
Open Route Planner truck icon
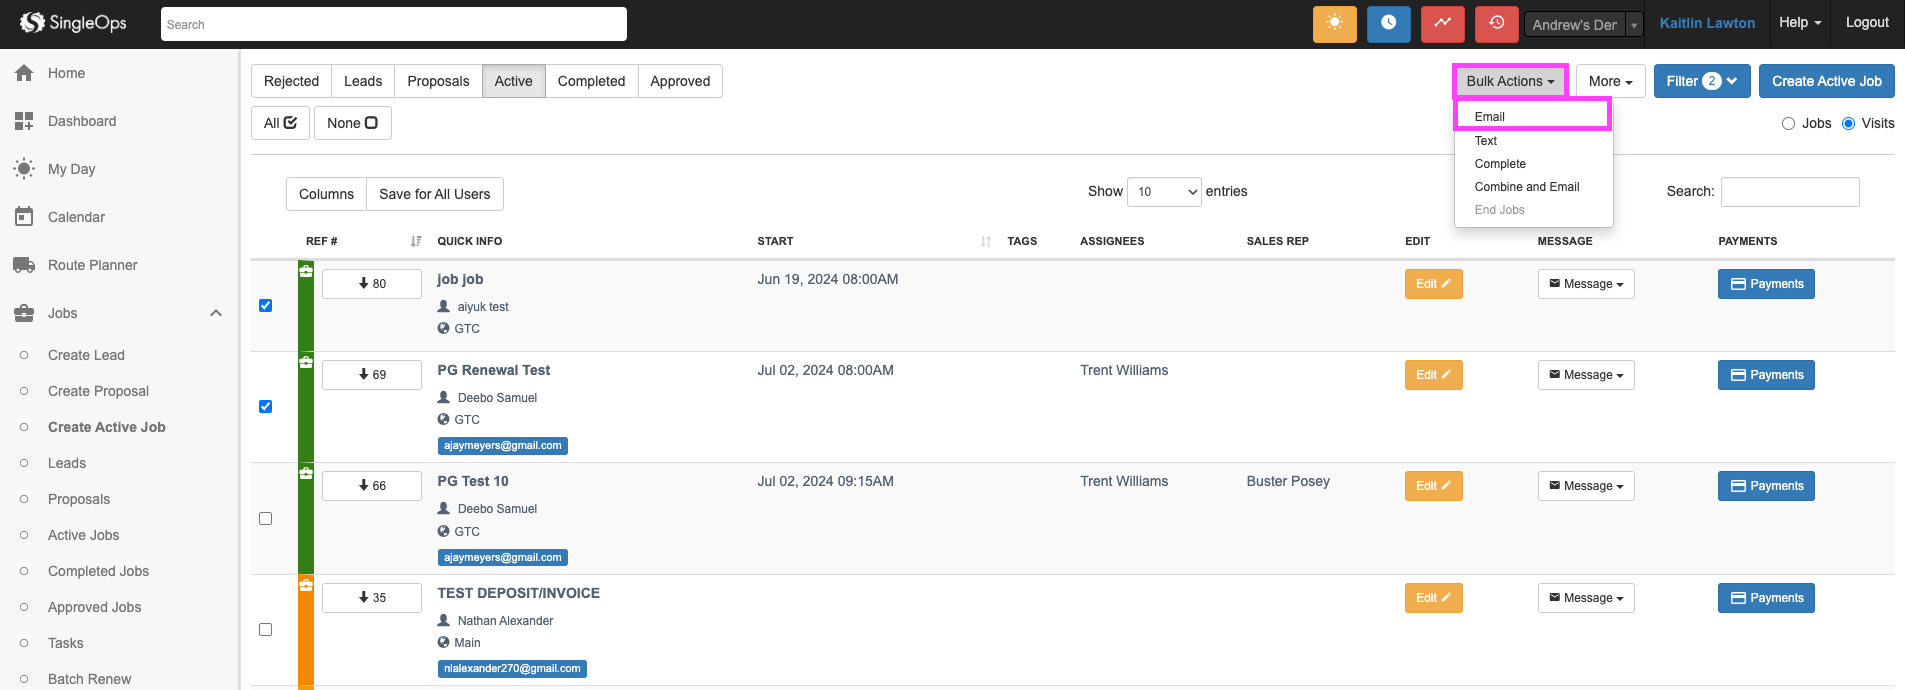pyautogui.click(x=24, y=265)
